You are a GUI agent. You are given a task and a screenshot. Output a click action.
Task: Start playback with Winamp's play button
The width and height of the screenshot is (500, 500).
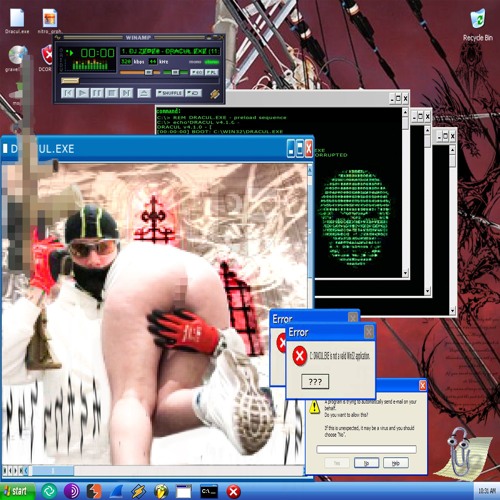82,93
